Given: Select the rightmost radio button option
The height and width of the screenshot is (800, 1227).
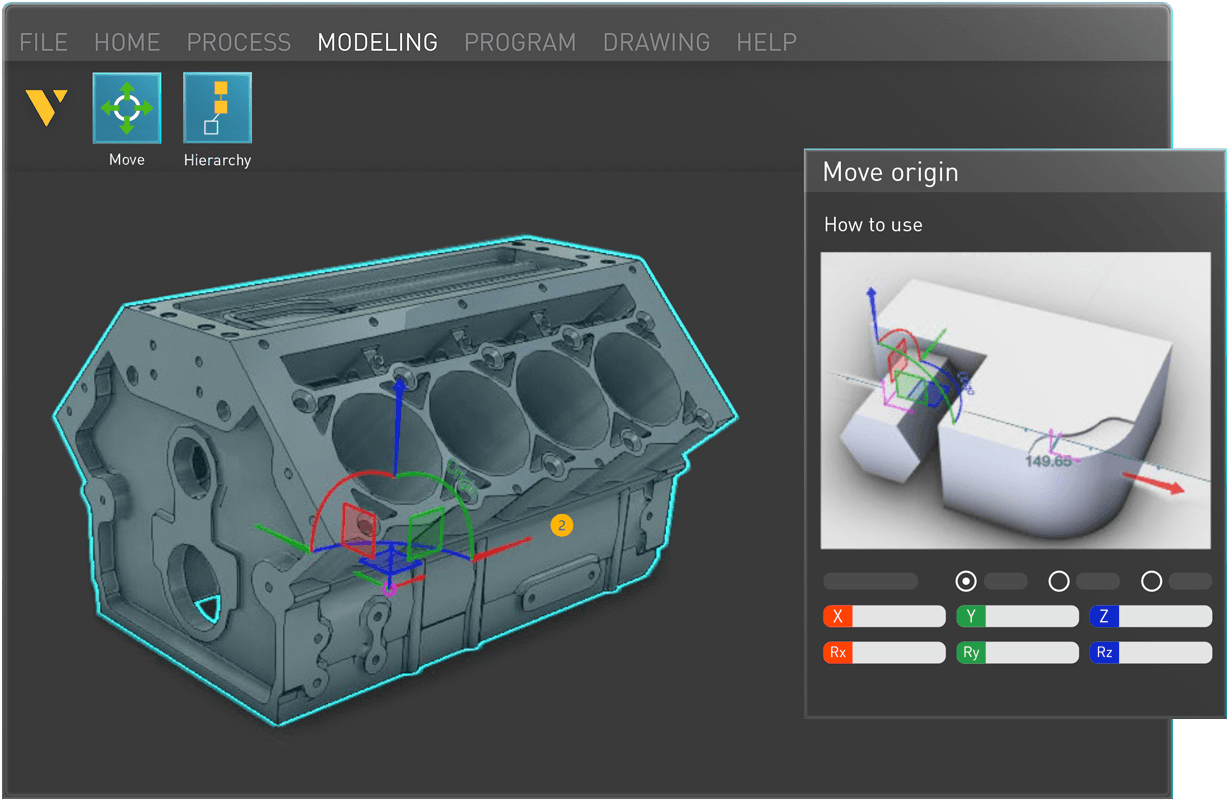Looking at the screenshot, I should pyautogui.click(x=1151, y=581).
